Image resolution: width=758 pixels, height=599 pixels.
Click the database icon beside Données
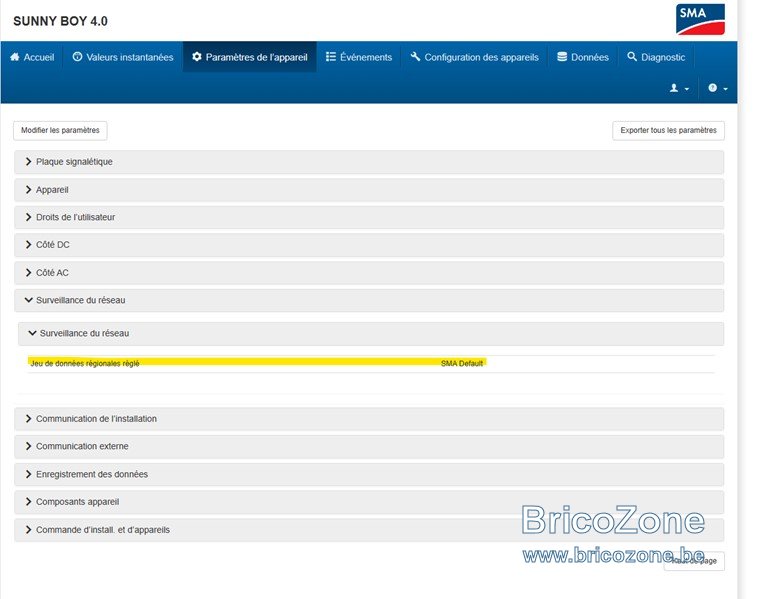(562, 57)
